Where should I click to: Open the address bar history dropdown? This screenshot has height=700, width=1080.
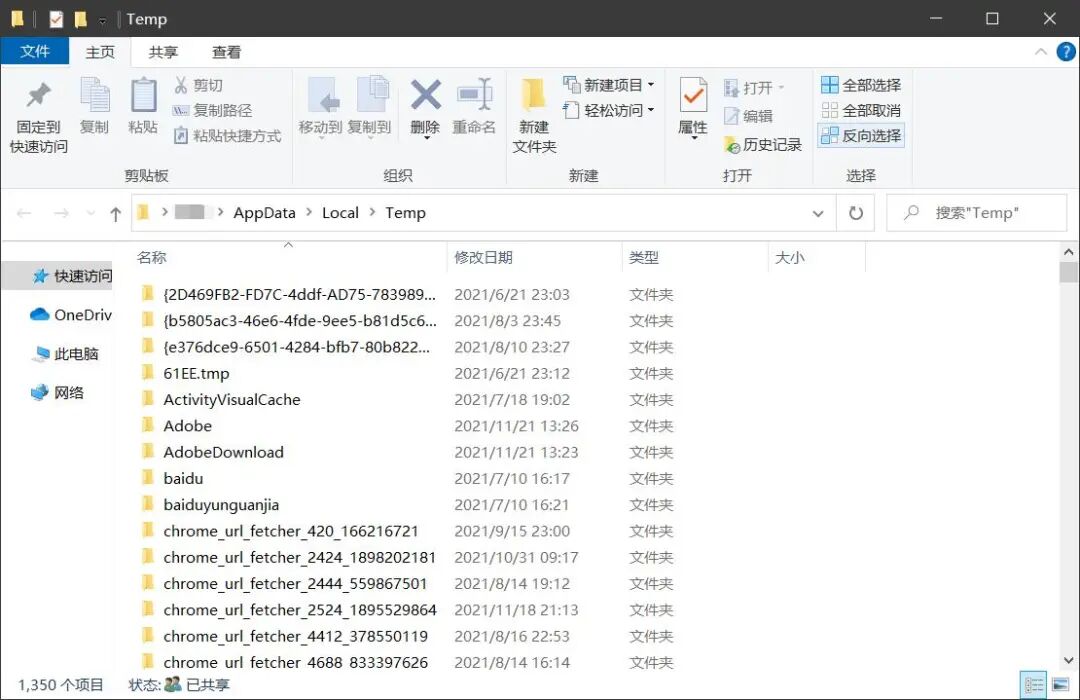pyautogui.click(x=818, y=213)
